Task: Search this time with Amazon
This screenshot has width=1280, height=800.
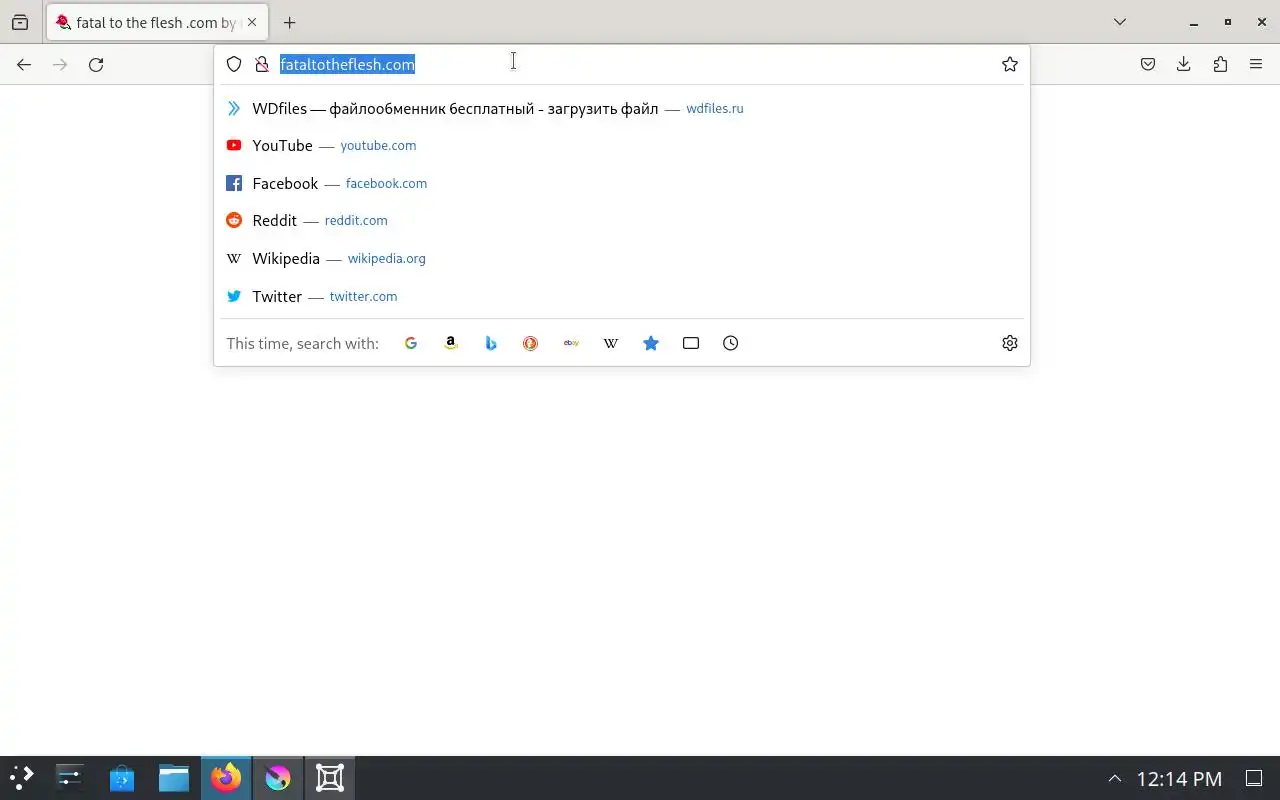Action: (451, 343)
